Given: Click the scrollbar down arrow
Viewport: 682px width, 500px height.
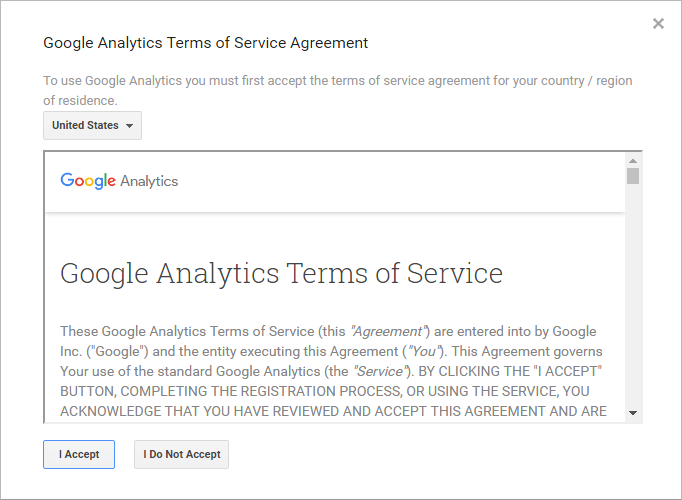Looking at the screenshot, I should tap(633, 413).
